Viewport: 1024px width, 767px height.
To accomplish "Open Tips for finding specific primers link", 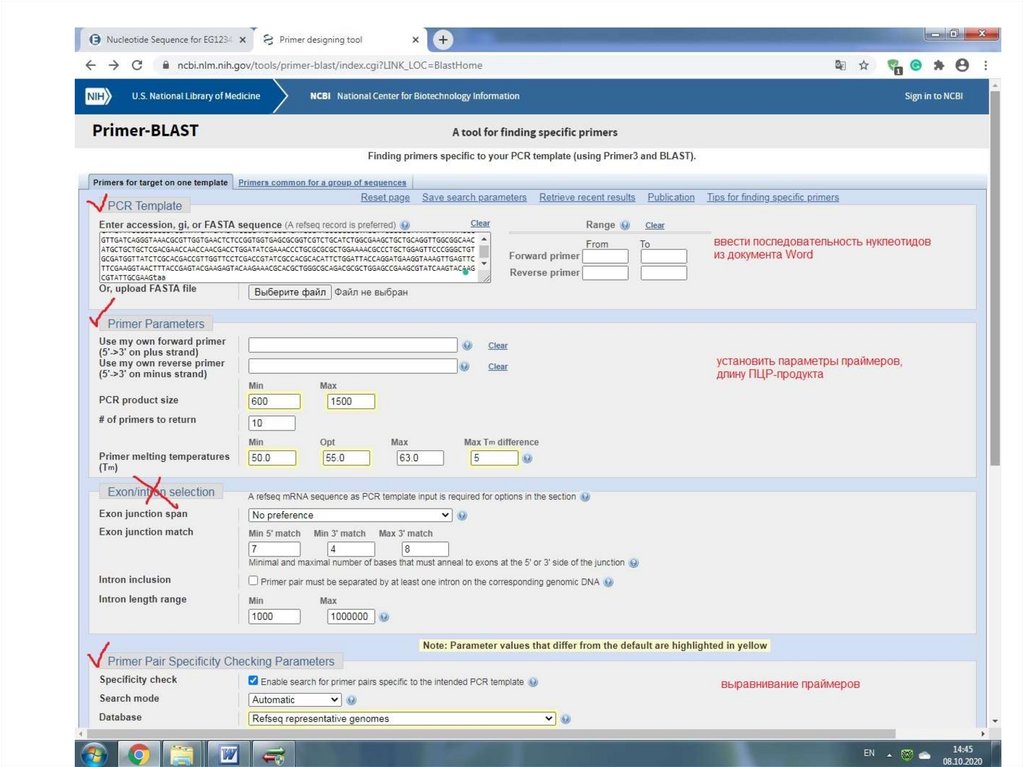I will (773, 197).
